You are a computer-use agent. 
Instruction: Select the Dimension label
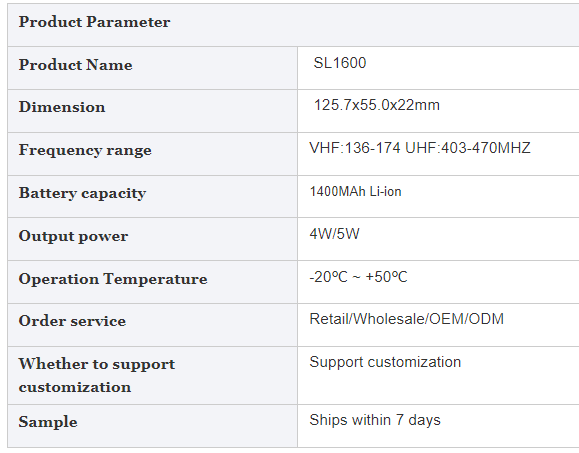click(x=62, y=107)
